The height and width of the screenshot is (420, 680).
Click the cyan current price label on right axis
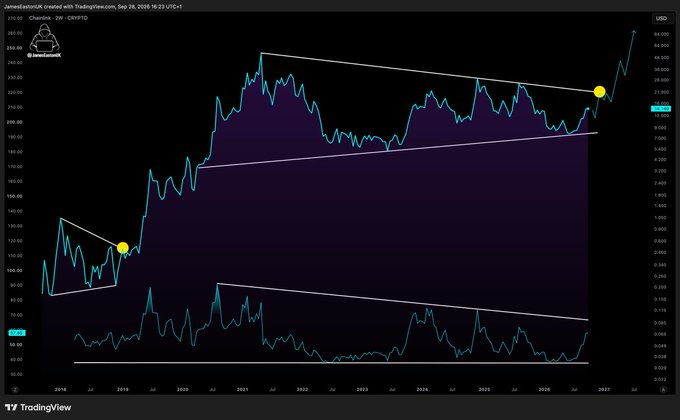(661, 108)
